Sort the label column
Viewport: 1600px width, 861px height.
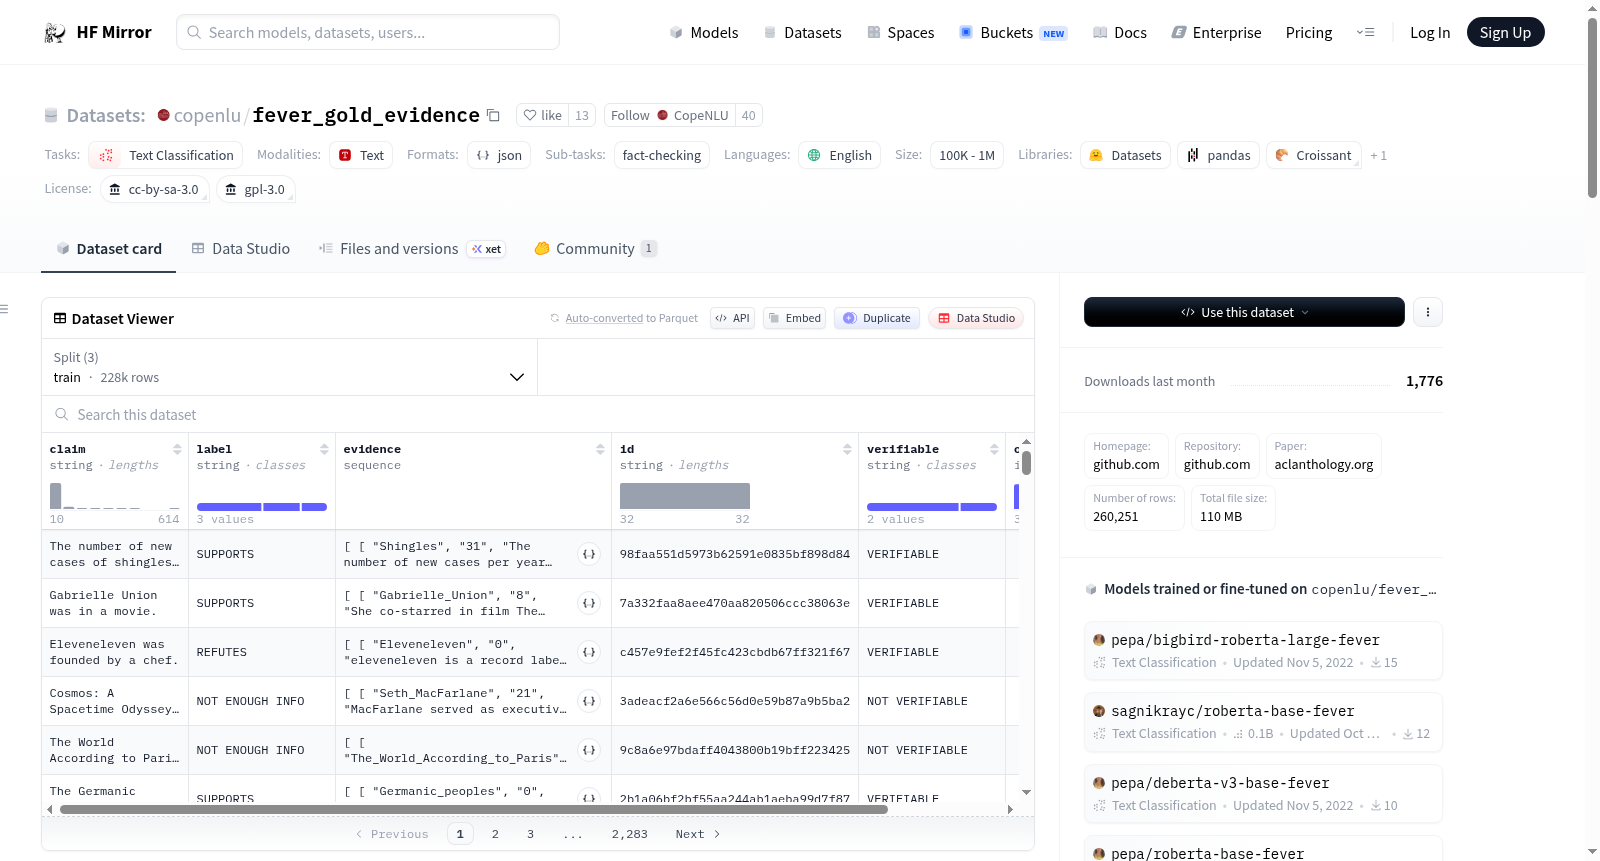(x=324, y=449)
